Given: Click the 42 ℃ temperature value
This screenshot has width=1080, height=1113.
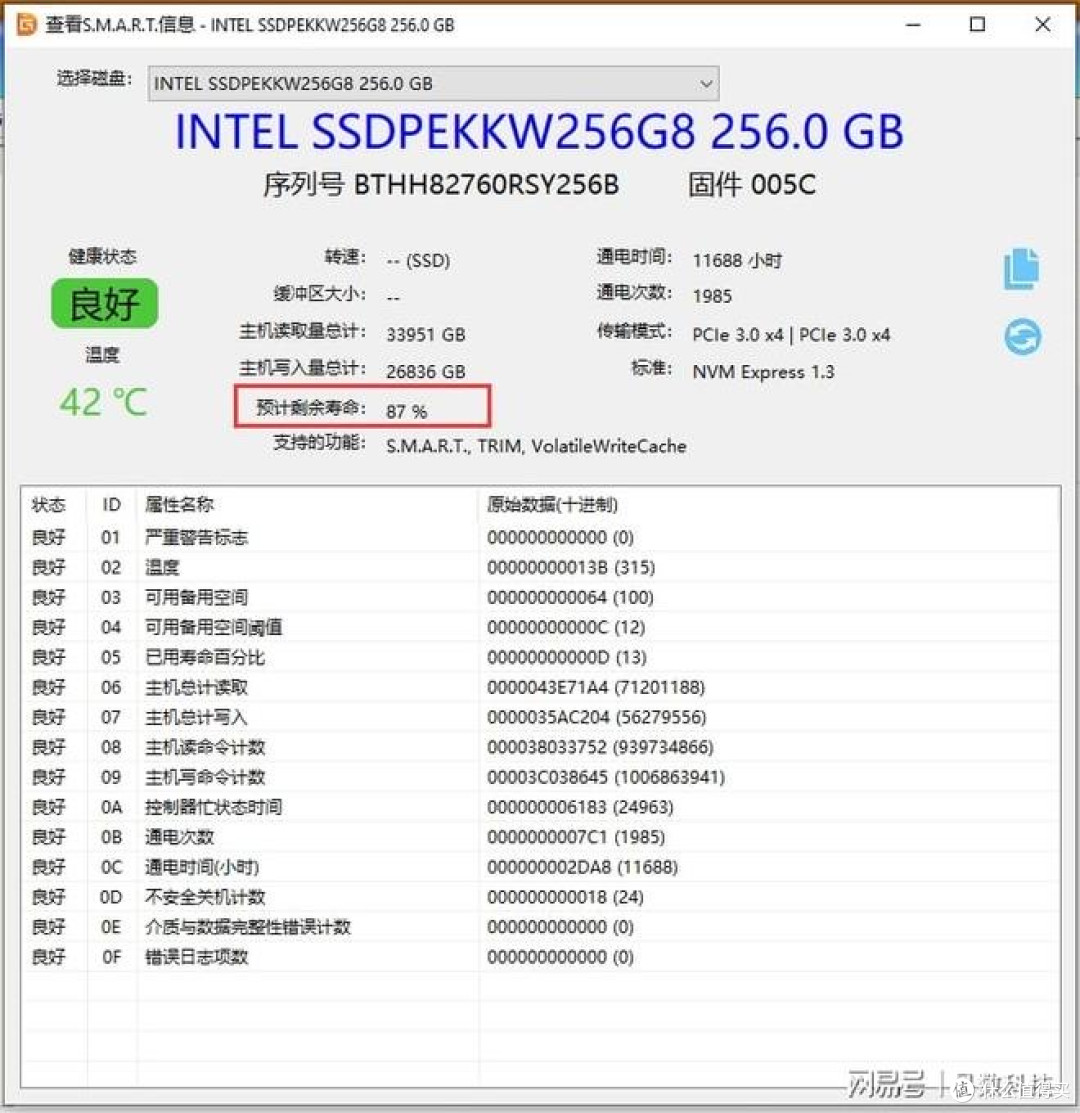Looking at the screenshot, I should (x=104, y=402).
